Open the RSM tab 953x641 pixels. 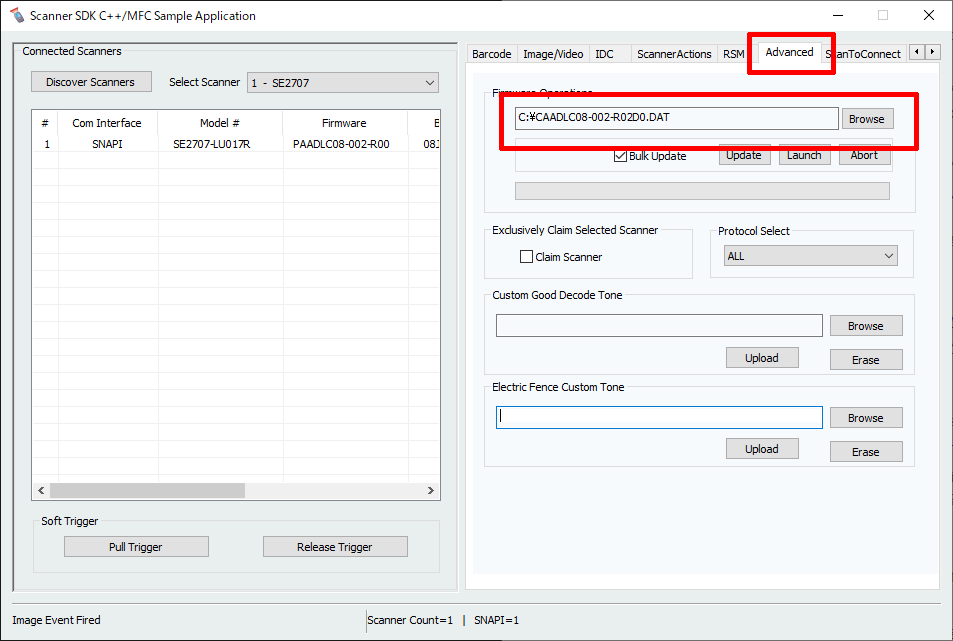734,53
